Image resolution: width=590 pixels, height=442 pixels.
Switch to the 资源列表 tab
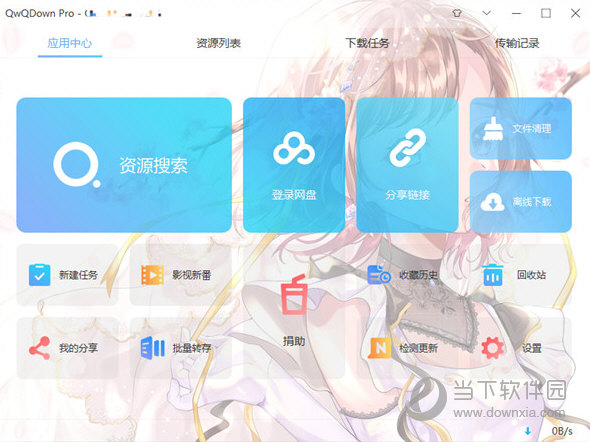coord(219,43)
